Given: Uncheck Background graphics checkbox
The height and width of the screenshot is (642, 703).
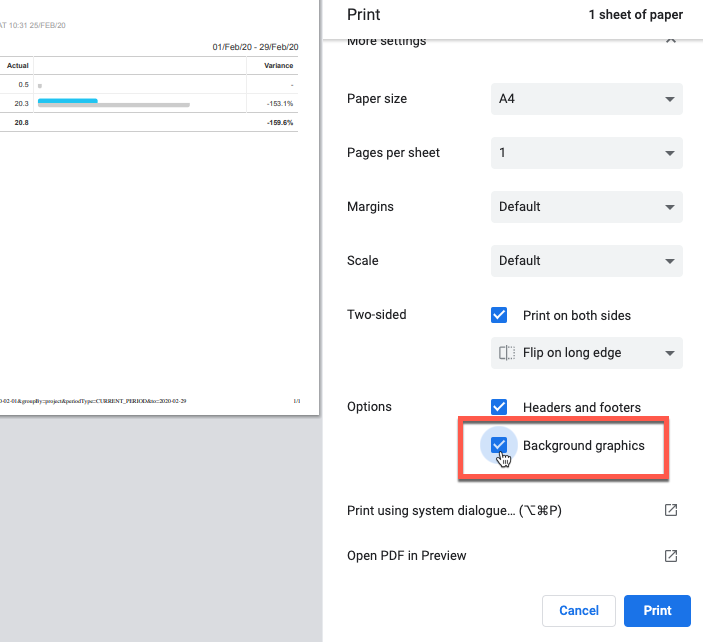Looking at the screenshot, I should coord(500,445).
